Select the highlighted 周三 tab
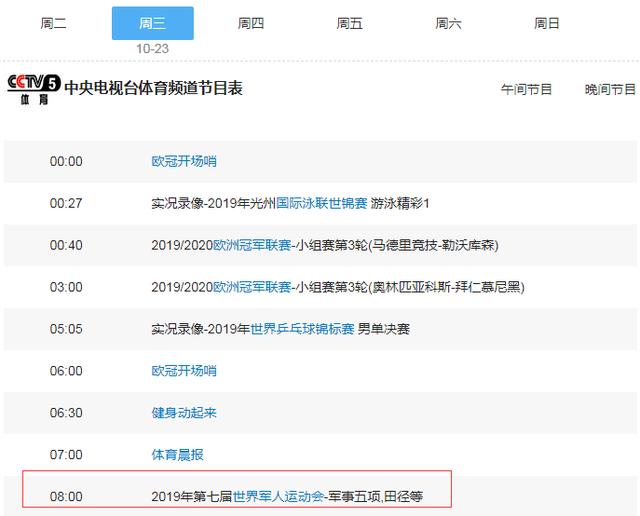 [153, 23]
